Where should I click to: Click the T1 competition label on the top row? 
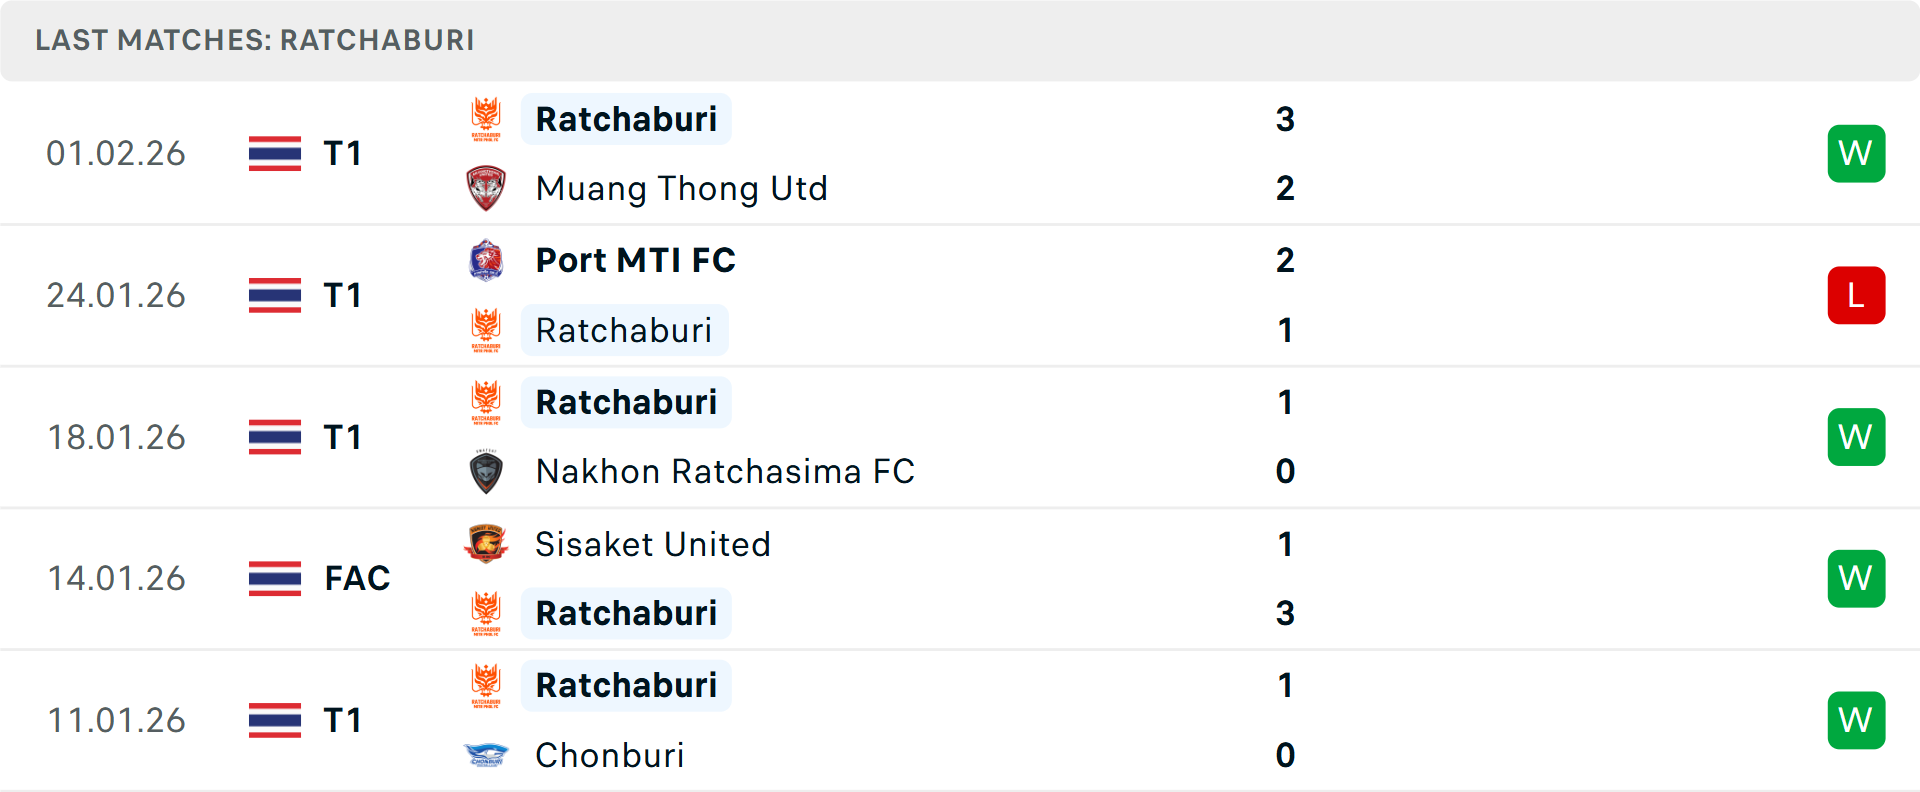click(x=340, y=153)
